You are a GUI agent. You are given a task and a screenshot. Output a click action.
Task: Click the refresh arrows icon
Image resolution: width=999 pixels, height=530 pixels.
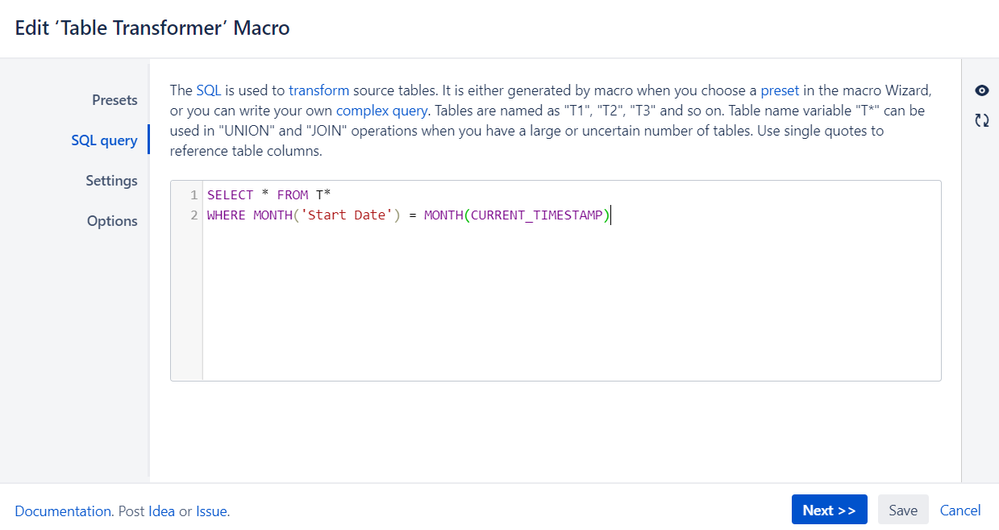981,120
